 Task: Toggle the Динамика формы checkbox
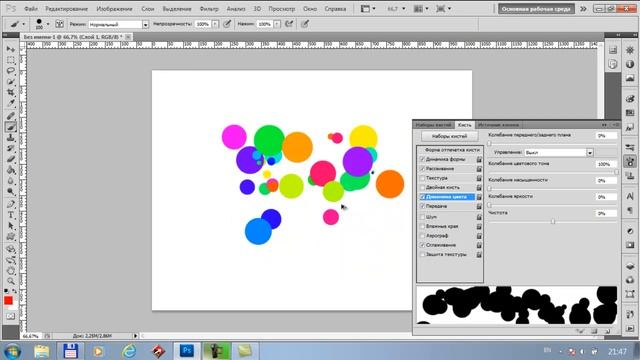point(422,159)
